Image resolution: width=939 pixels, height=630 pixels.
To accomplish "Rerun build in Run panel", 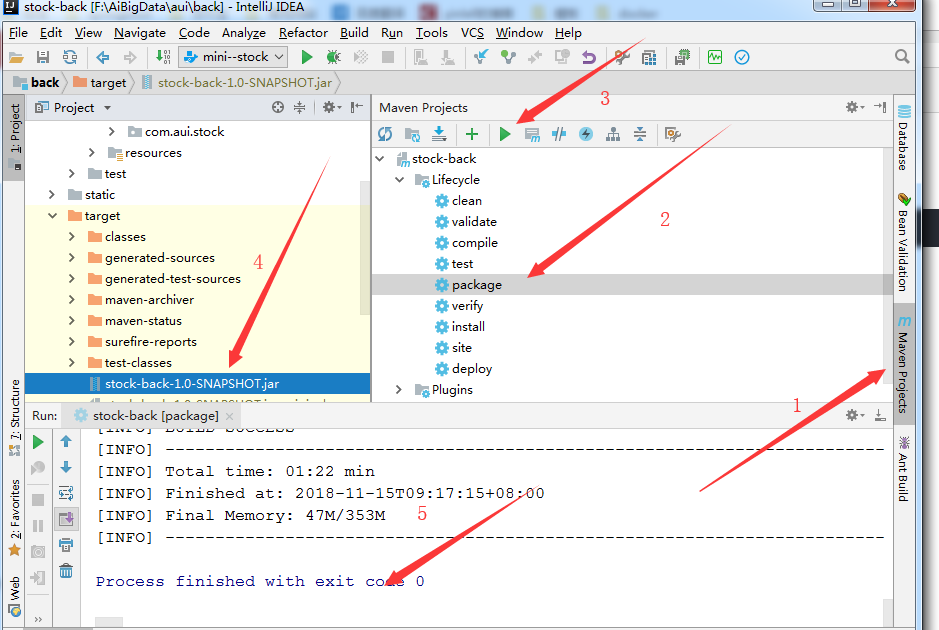I will [38, 443].
